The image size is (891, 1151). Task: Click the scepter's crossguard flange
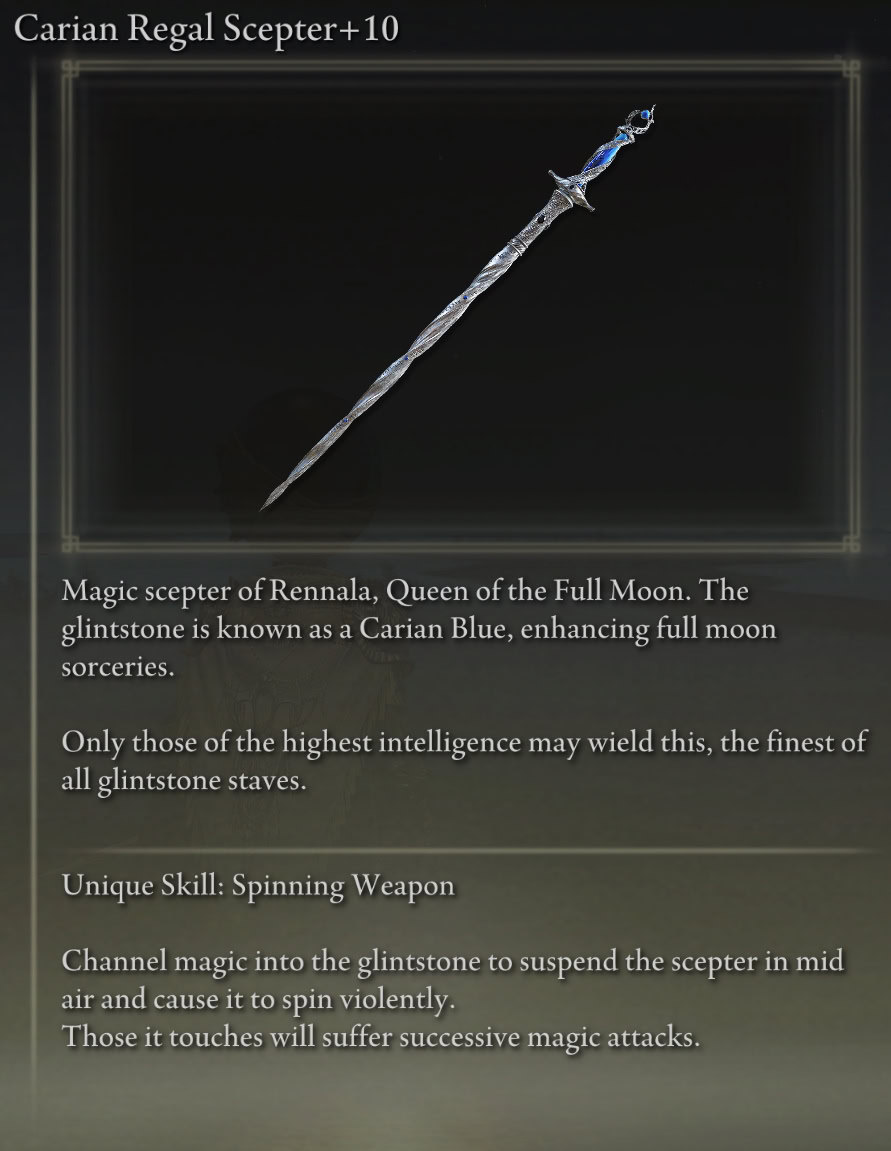pyautogui.click(x=571, y=191)
